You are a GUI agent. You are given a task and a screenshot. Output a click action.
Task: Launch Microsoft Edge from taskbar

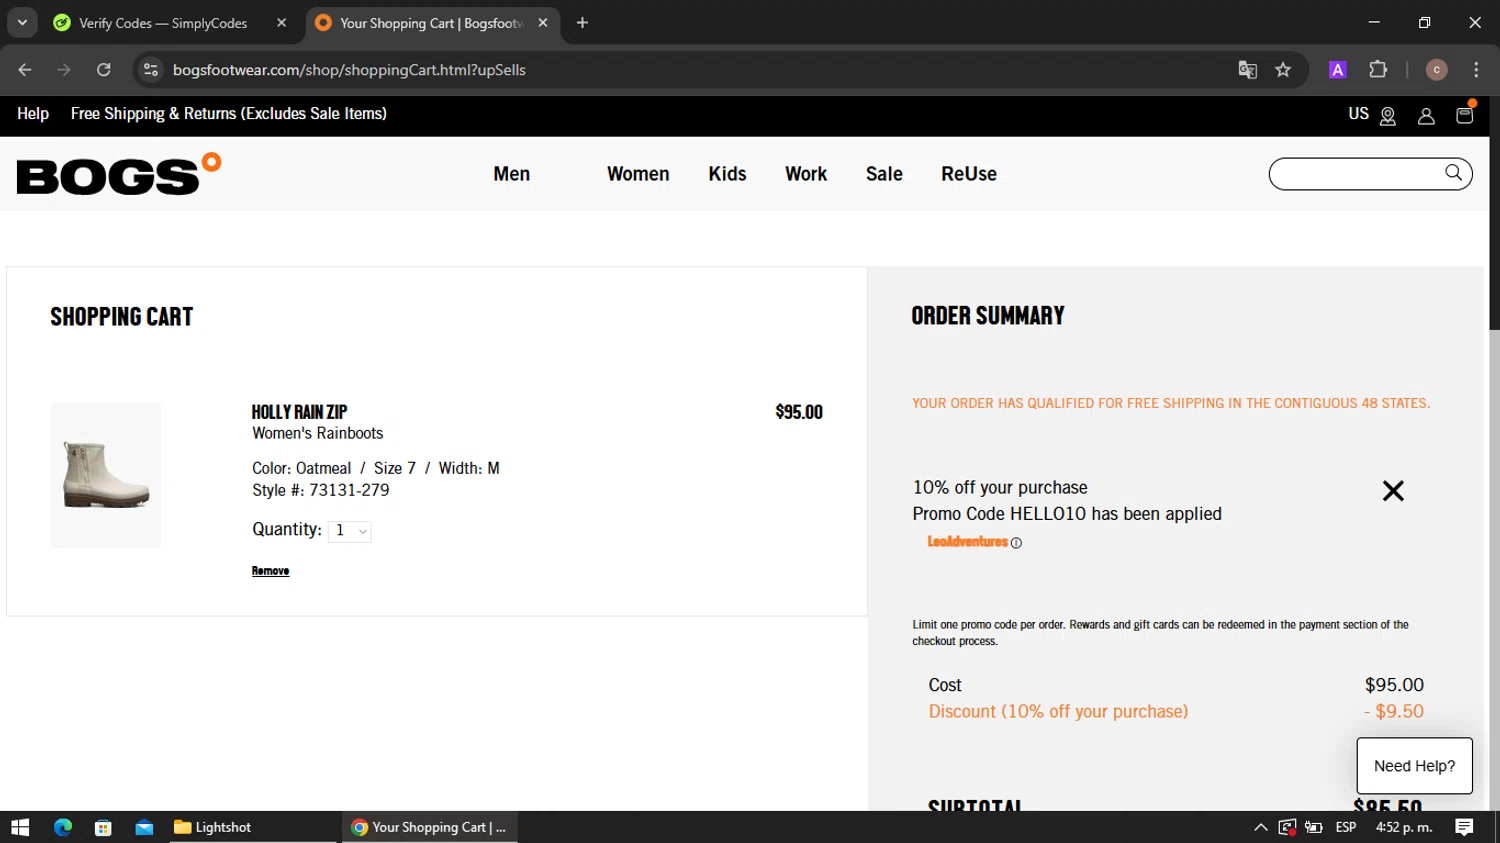63,827
